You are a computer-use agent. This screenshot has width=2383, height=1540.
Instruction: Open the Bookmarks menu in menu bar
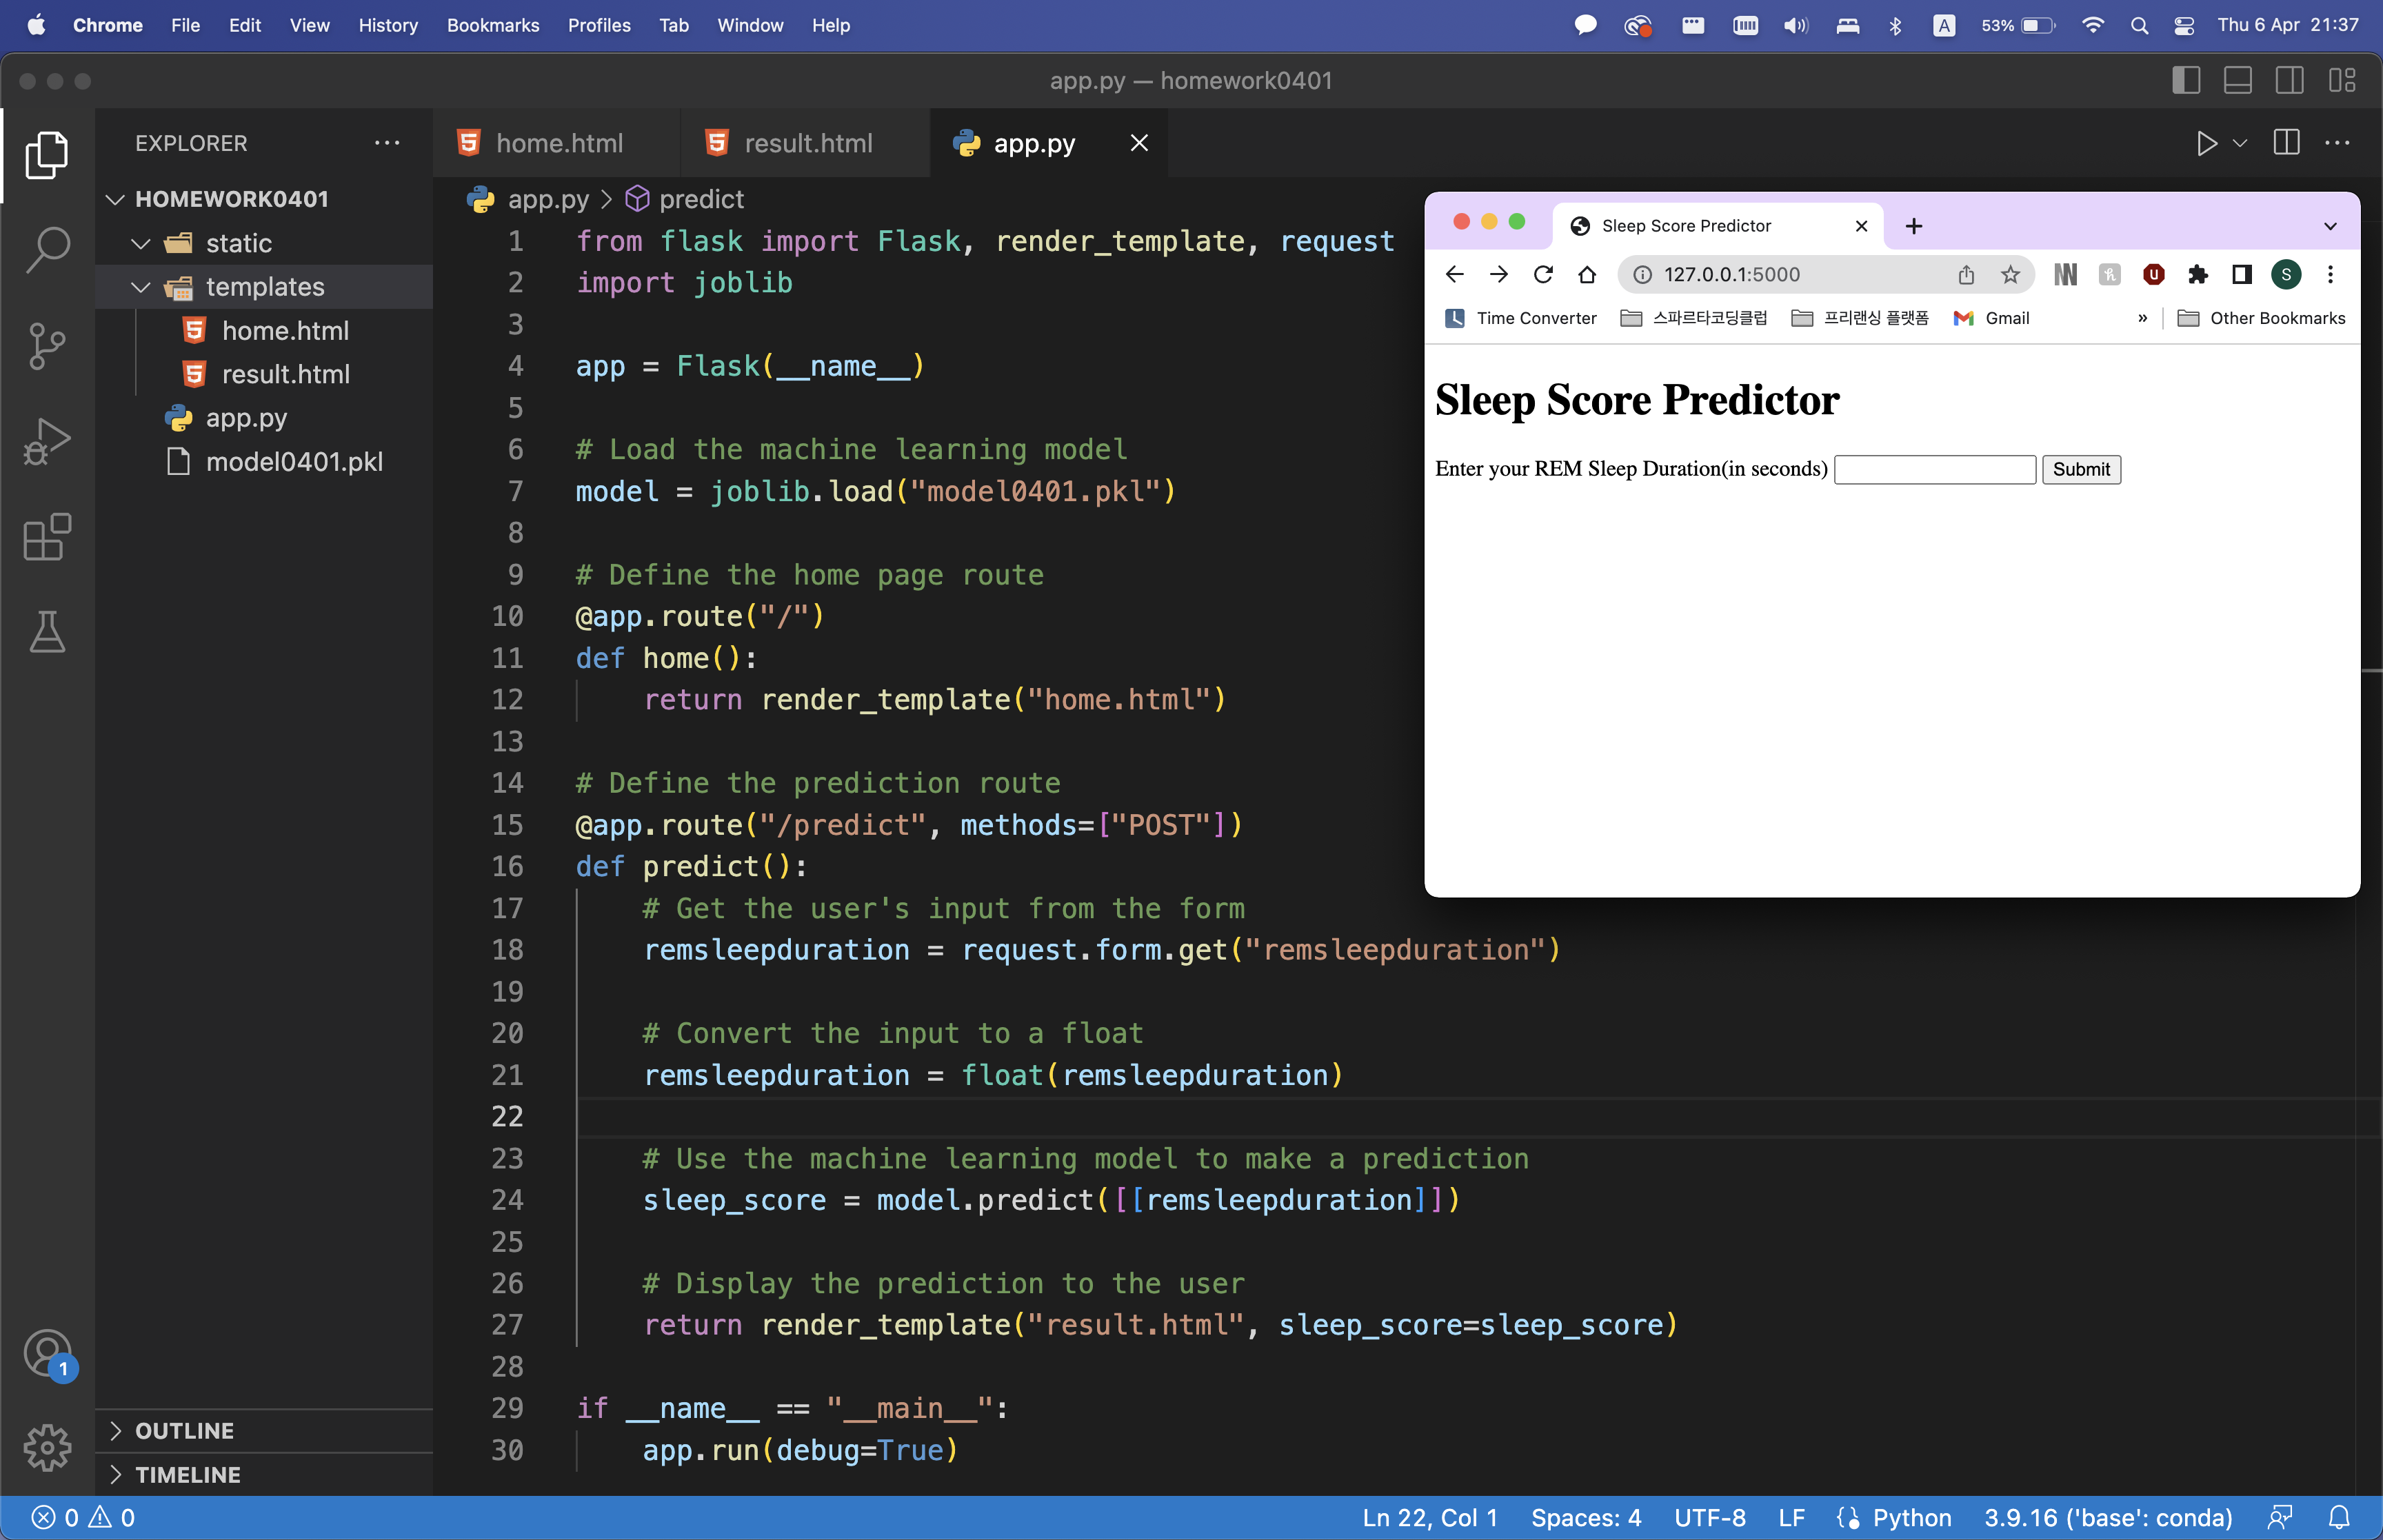point(493,25)
